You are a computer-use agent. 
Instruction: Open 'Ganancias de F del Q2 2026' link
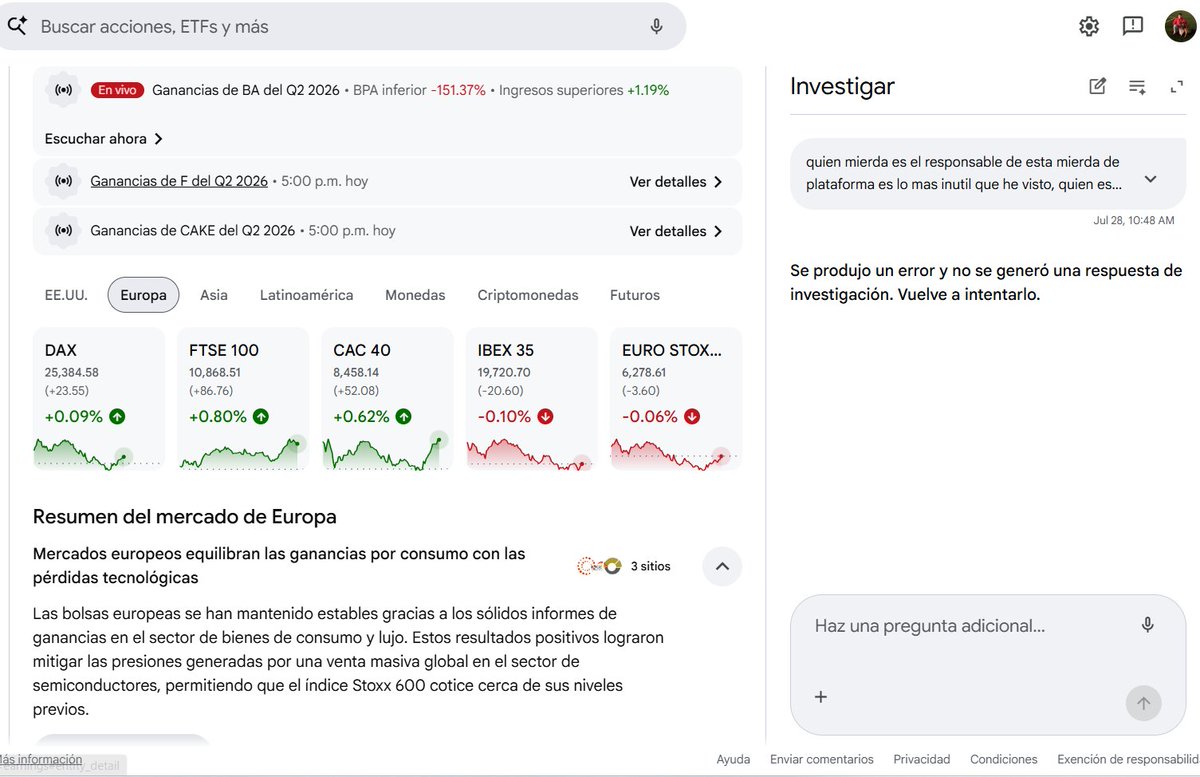(179, 181)
